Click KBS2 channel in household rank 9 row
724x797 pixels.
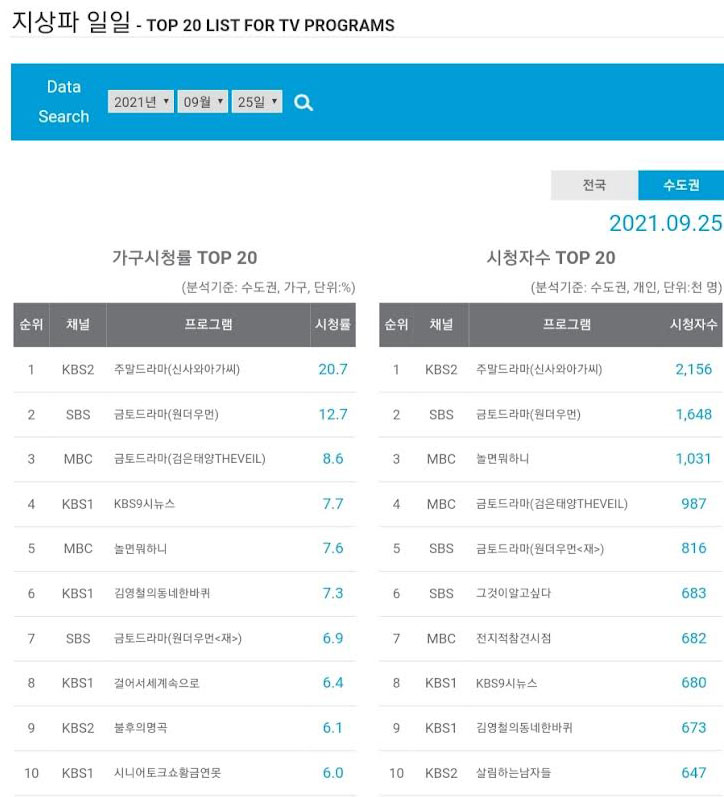point(78,728)
